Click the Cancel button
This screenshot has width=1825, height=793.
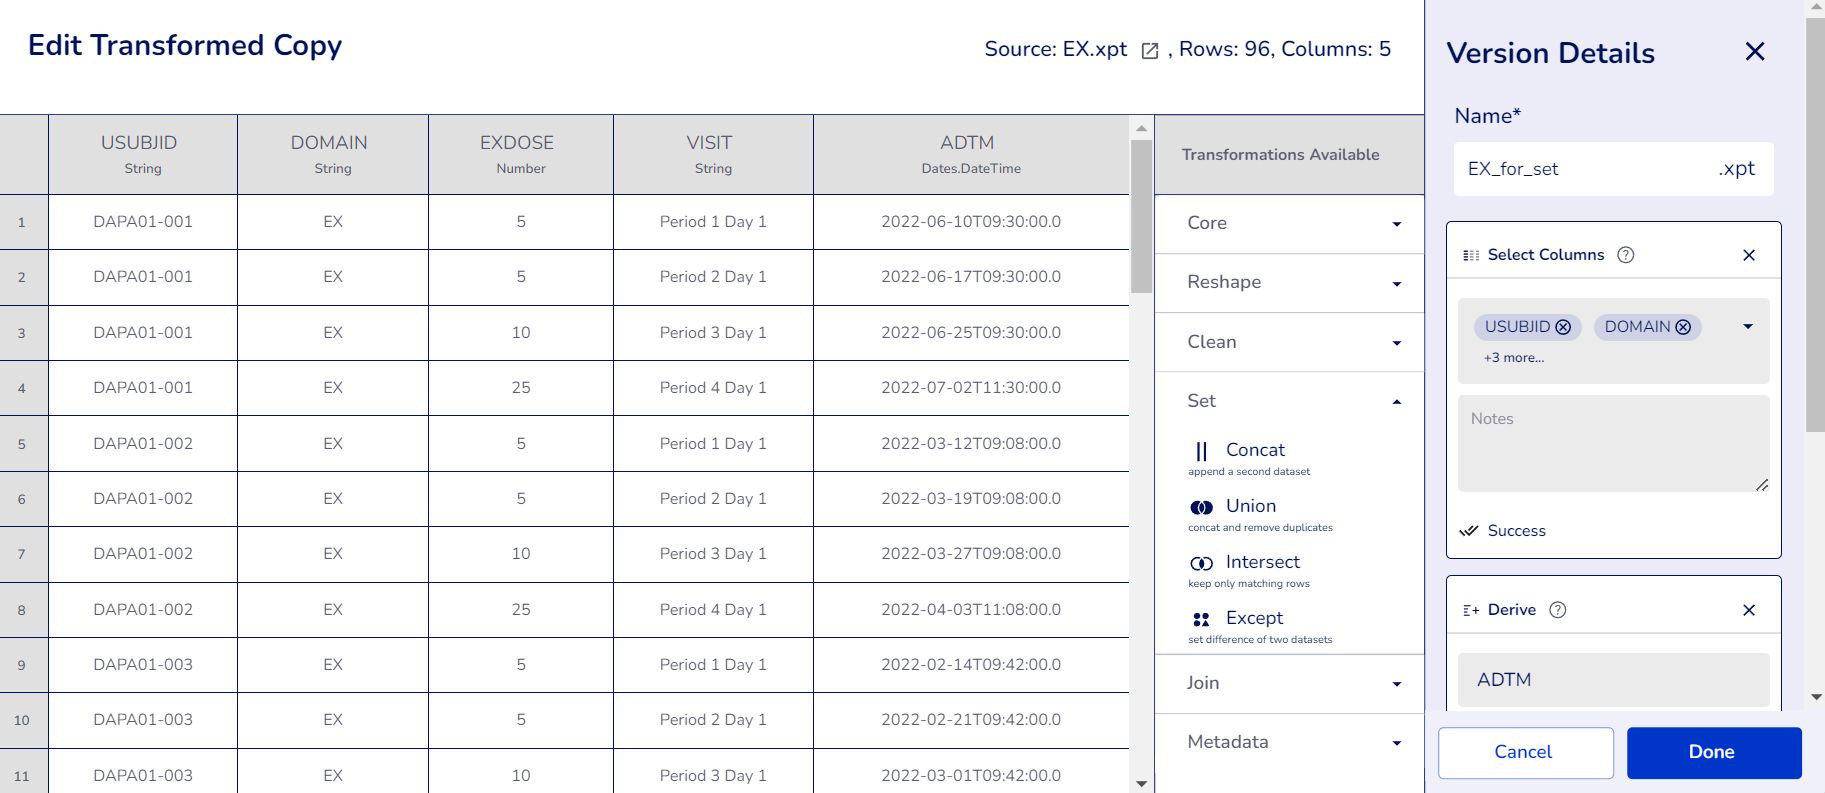click(x=1524, y=753)
